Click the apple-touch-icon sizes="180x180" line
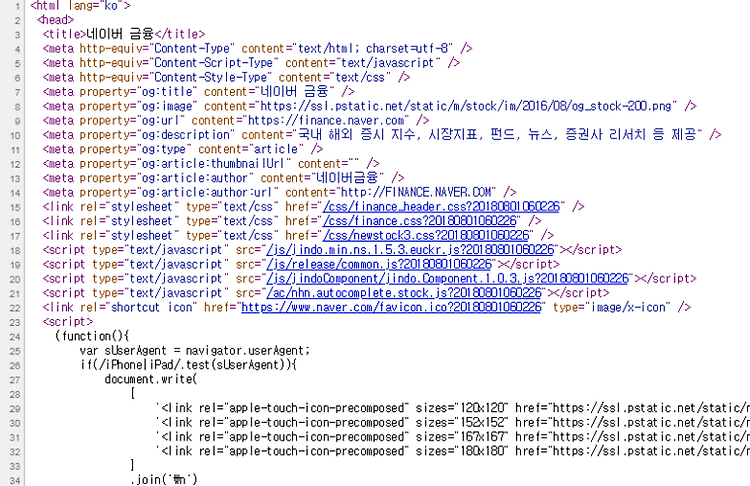The width and height of the screenshot is (750, 486). coord(452,451)
